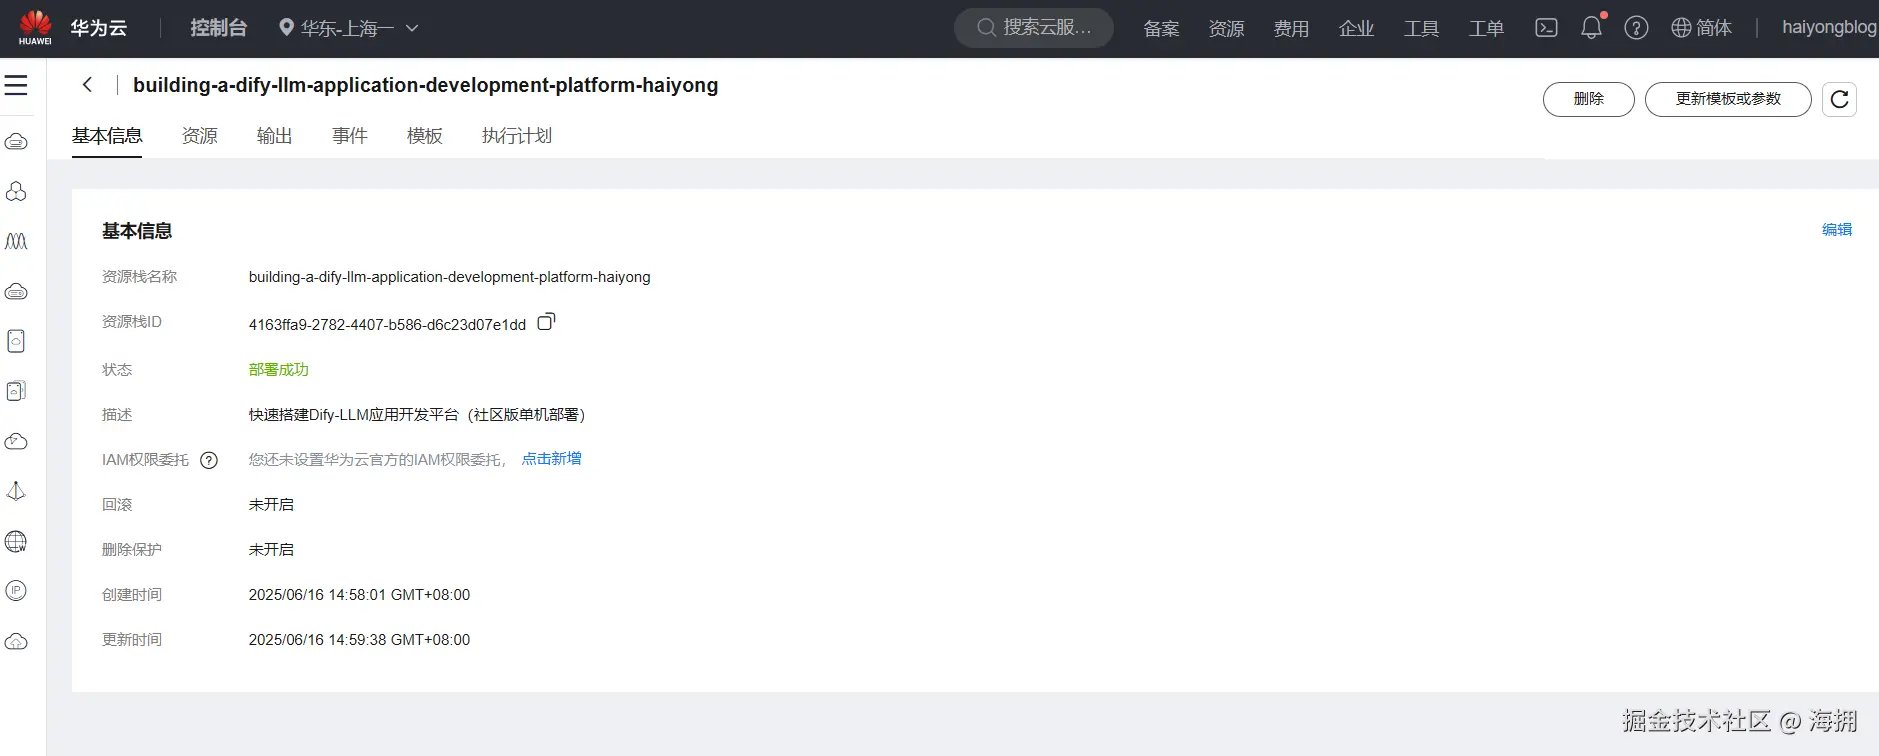Image resolution: width=1879 pixels, height=756 pixels.
Task: Open sidebar wave-shaped scaling icon
Action: 16,241
